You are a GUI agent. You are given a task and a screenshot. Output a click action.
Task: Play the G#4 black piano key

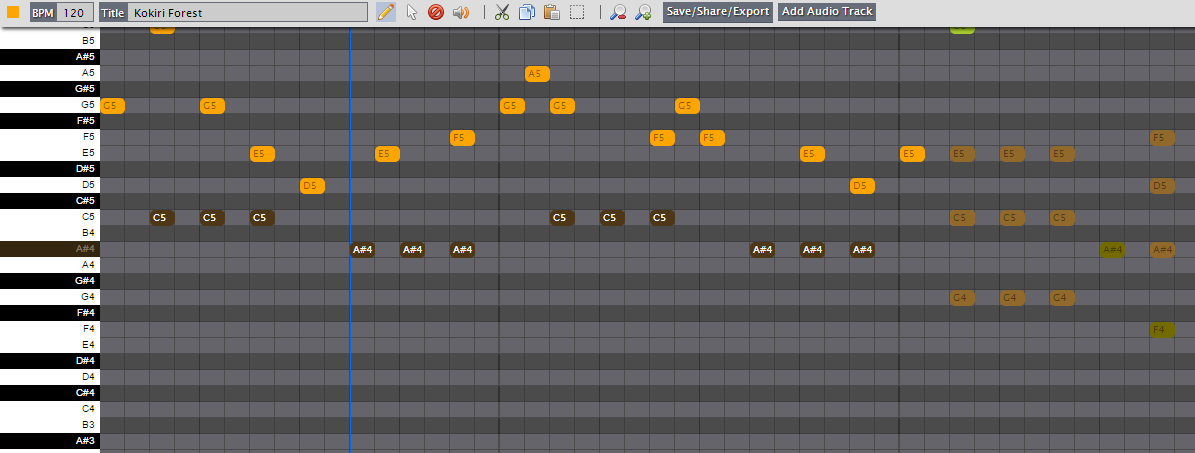50,281
